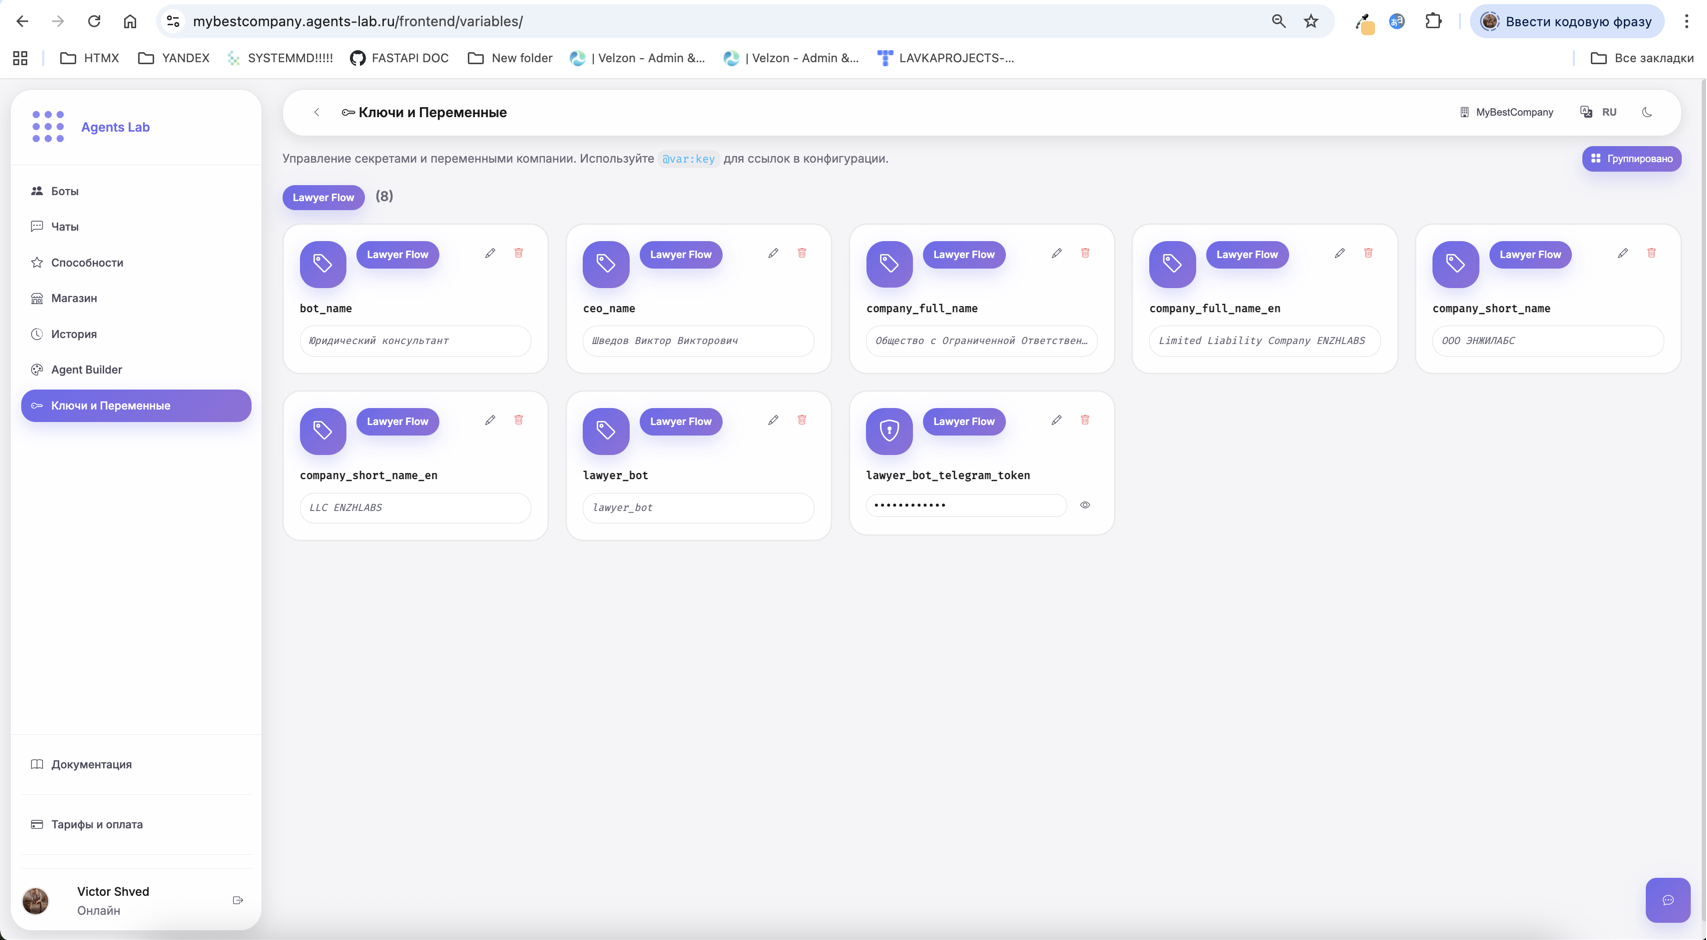Toggle the grouped view button

point(1631,159)
